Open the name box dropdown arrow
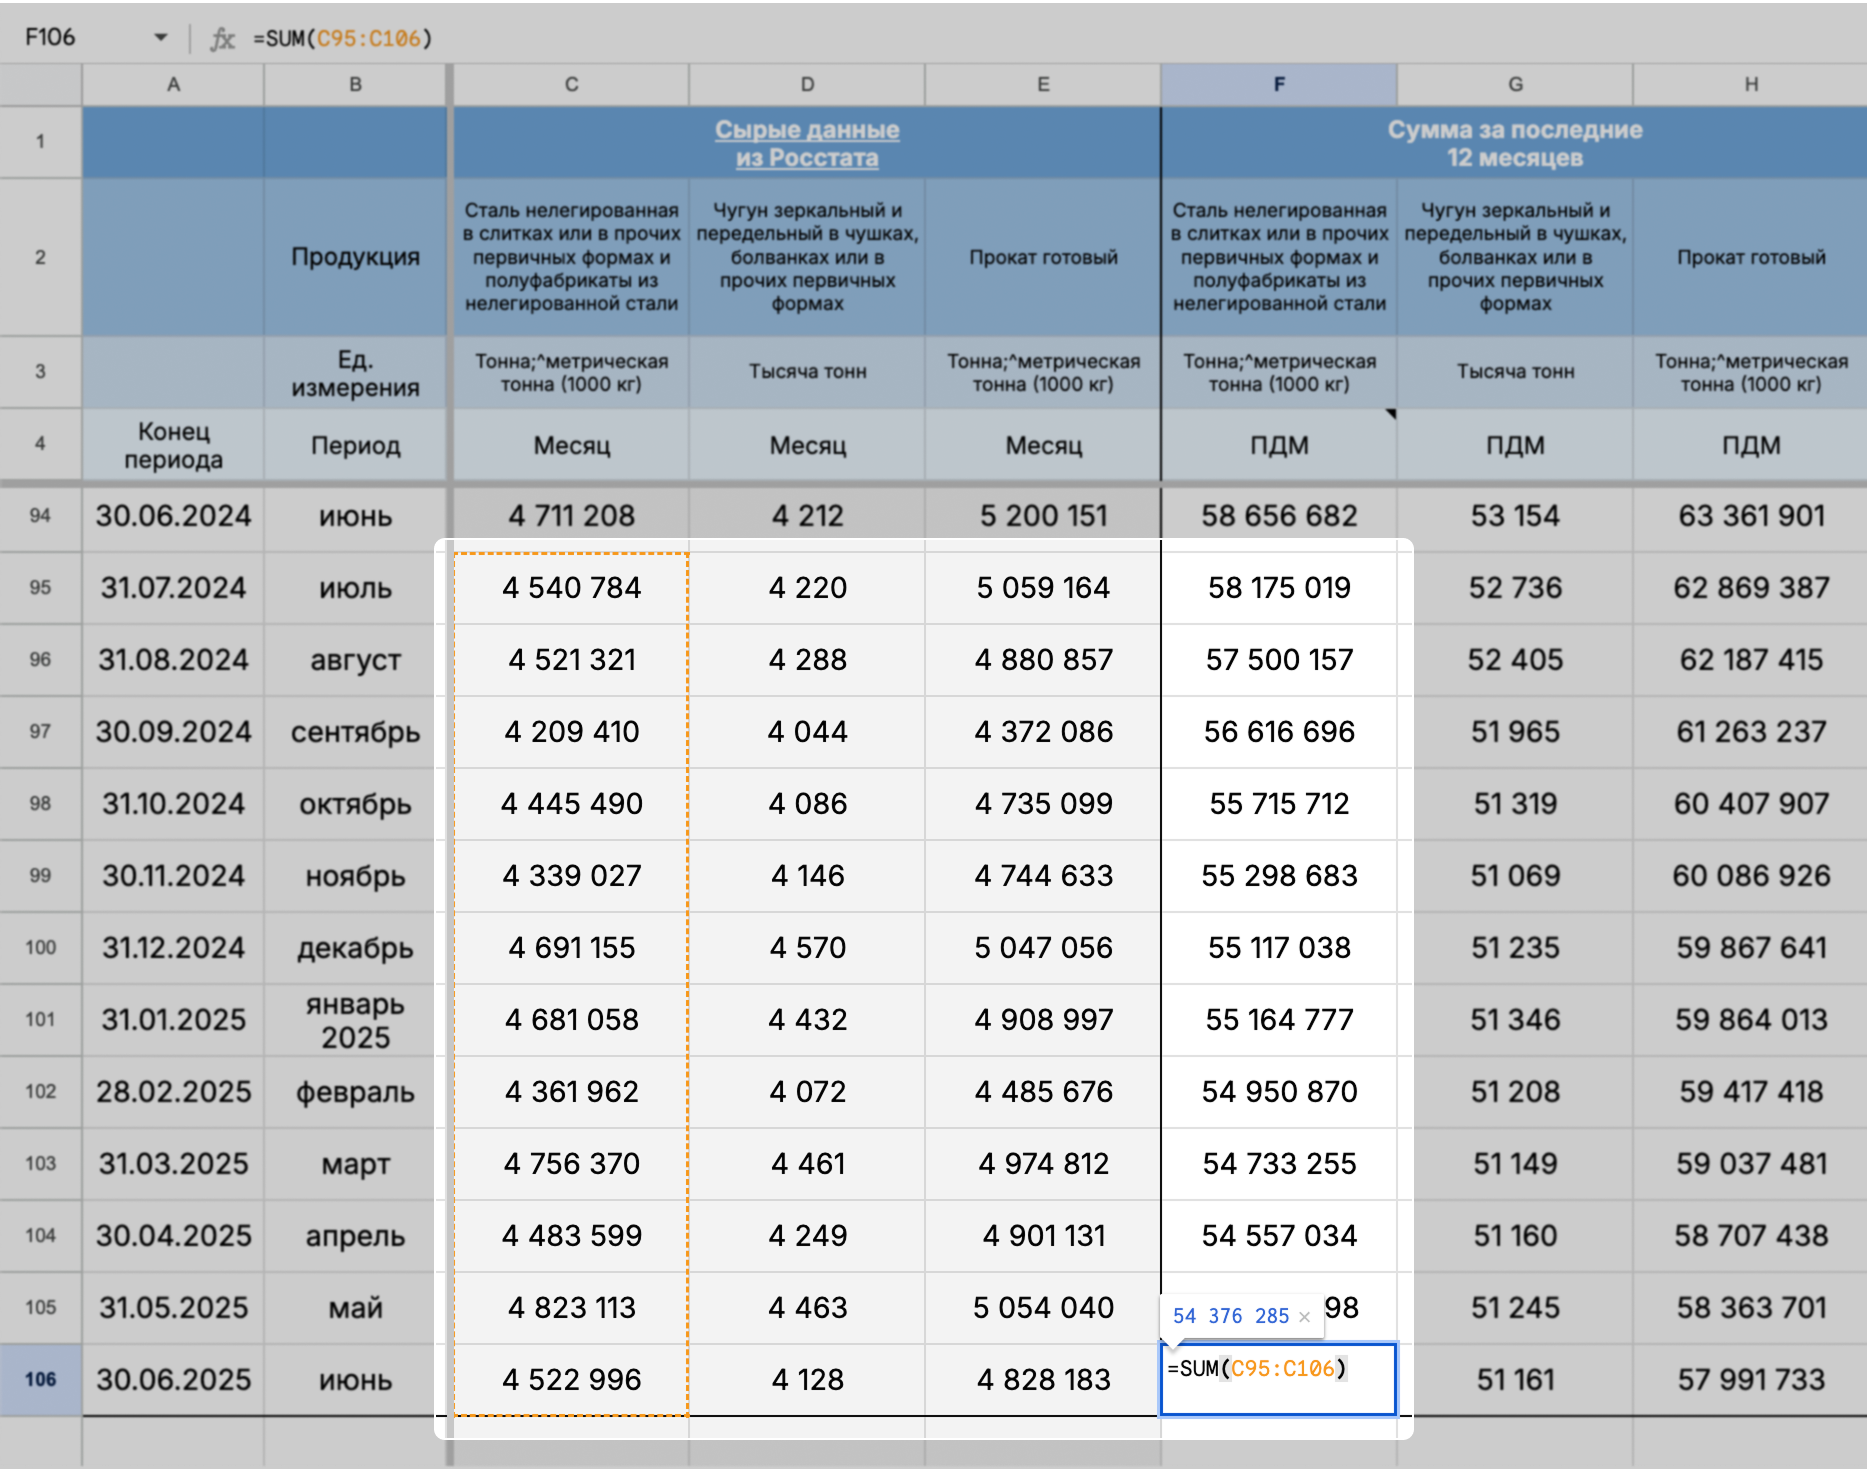Screen dimensions: 1867x1469 coord(160,38)
